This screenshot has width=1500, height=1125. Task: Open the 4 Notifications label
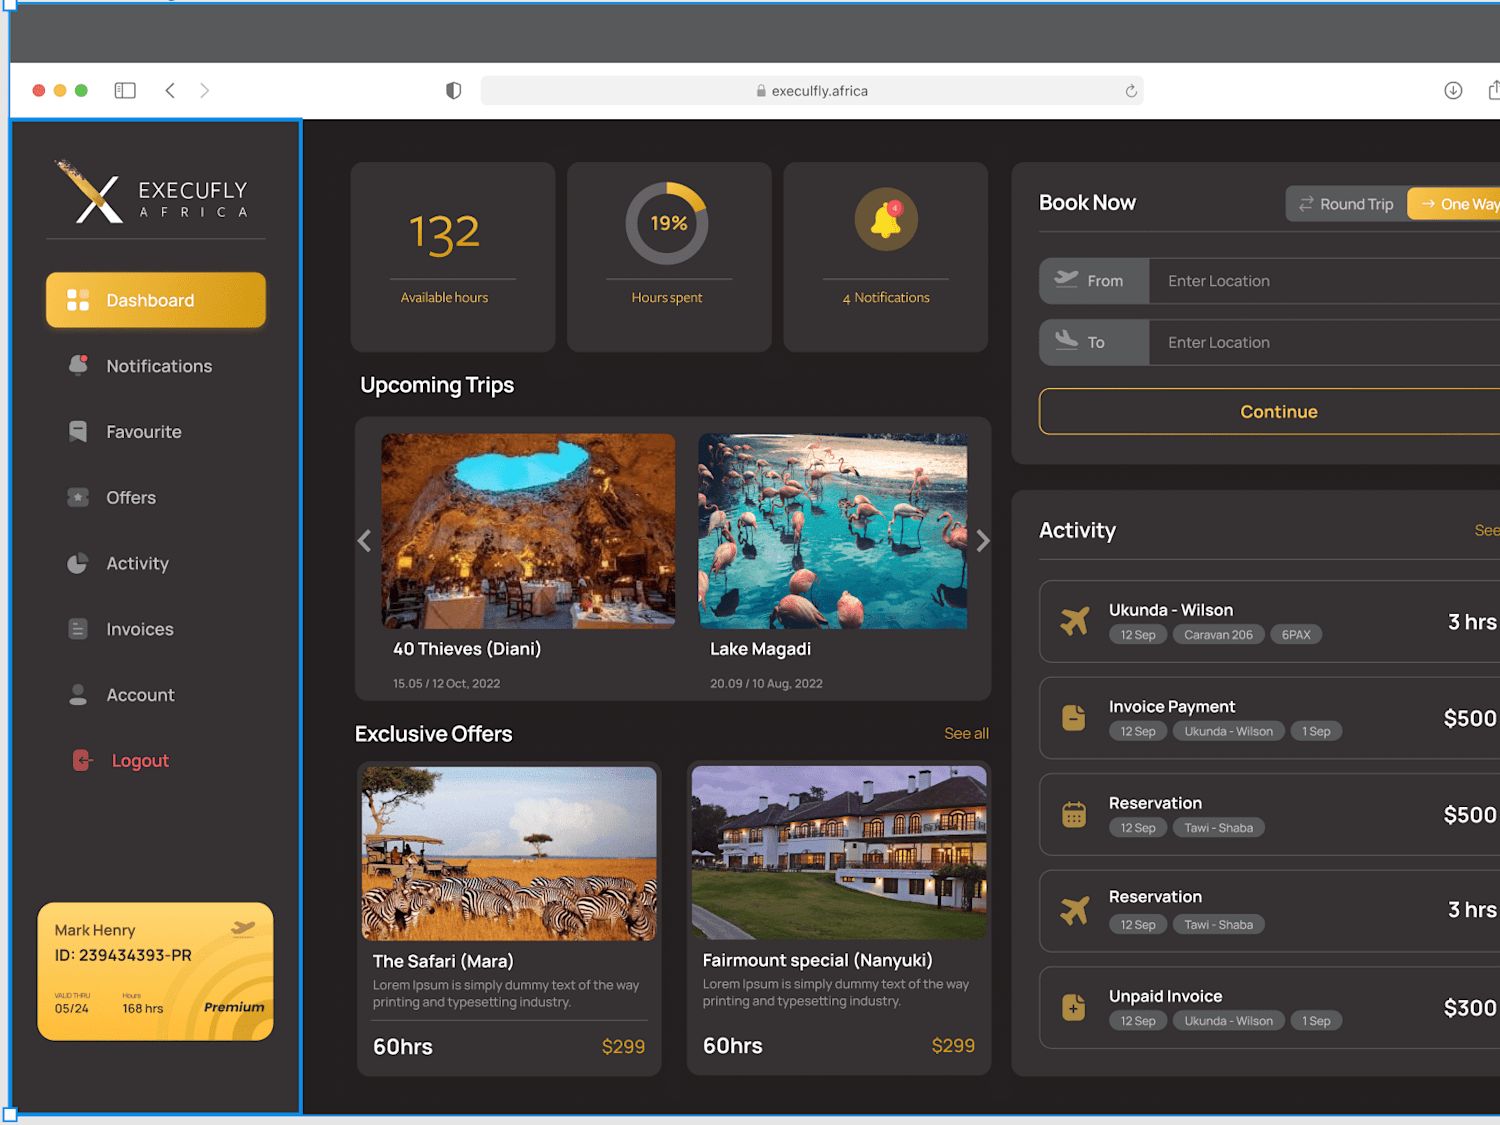pyautogui.click(x=886, y=298)
